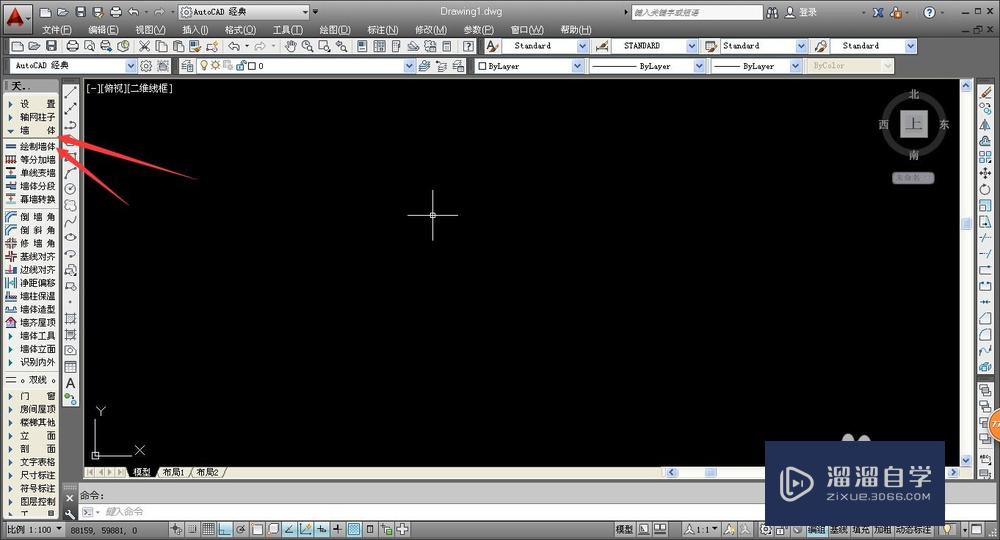This screenshot has height=540, width=1000.
Task: Open the 绘图(D) menu
Action: click(x=335, y=30)
